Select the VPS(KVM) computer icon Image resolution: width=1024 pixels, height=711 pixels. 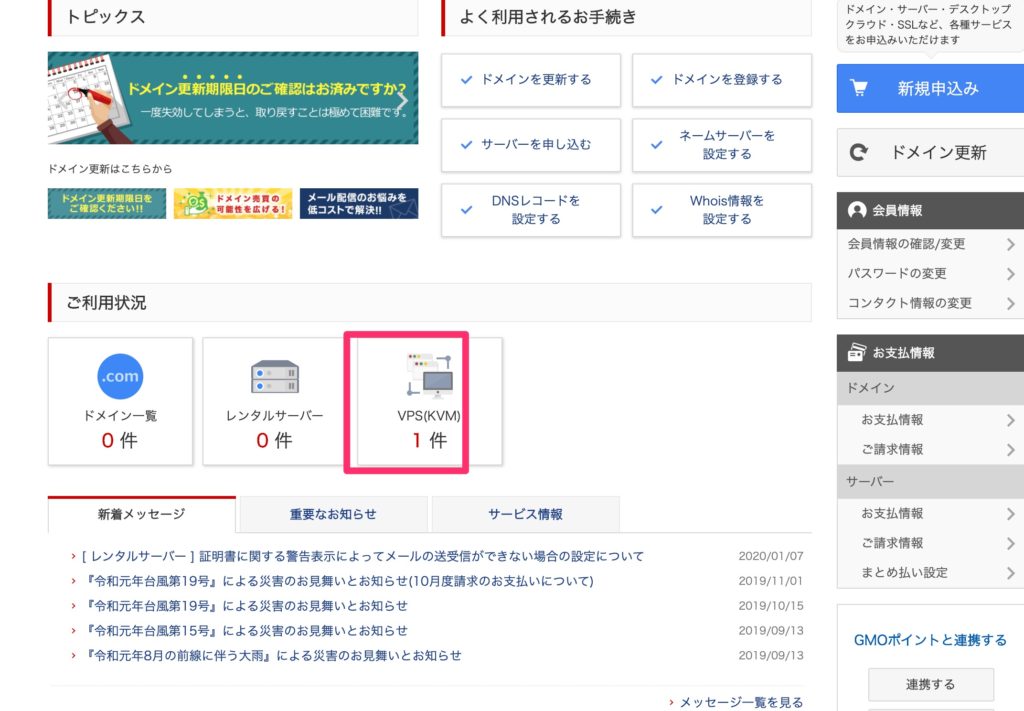click(430, 375)
